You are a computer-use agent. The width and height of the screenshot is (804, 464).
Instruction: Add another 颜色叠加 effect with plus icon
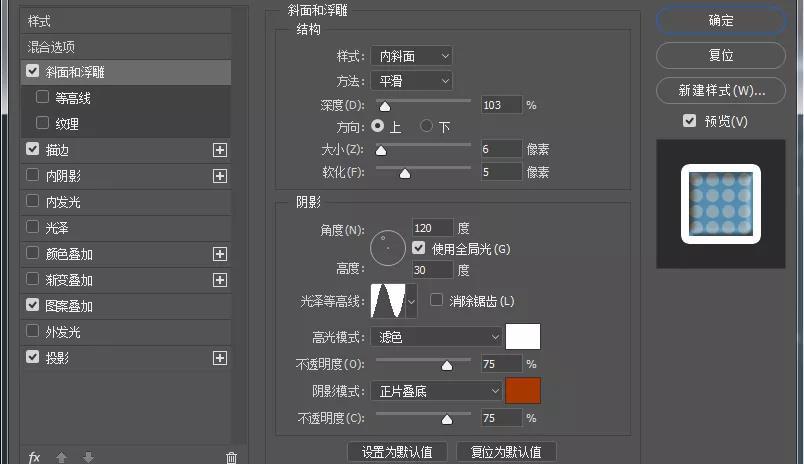point(220,254)
